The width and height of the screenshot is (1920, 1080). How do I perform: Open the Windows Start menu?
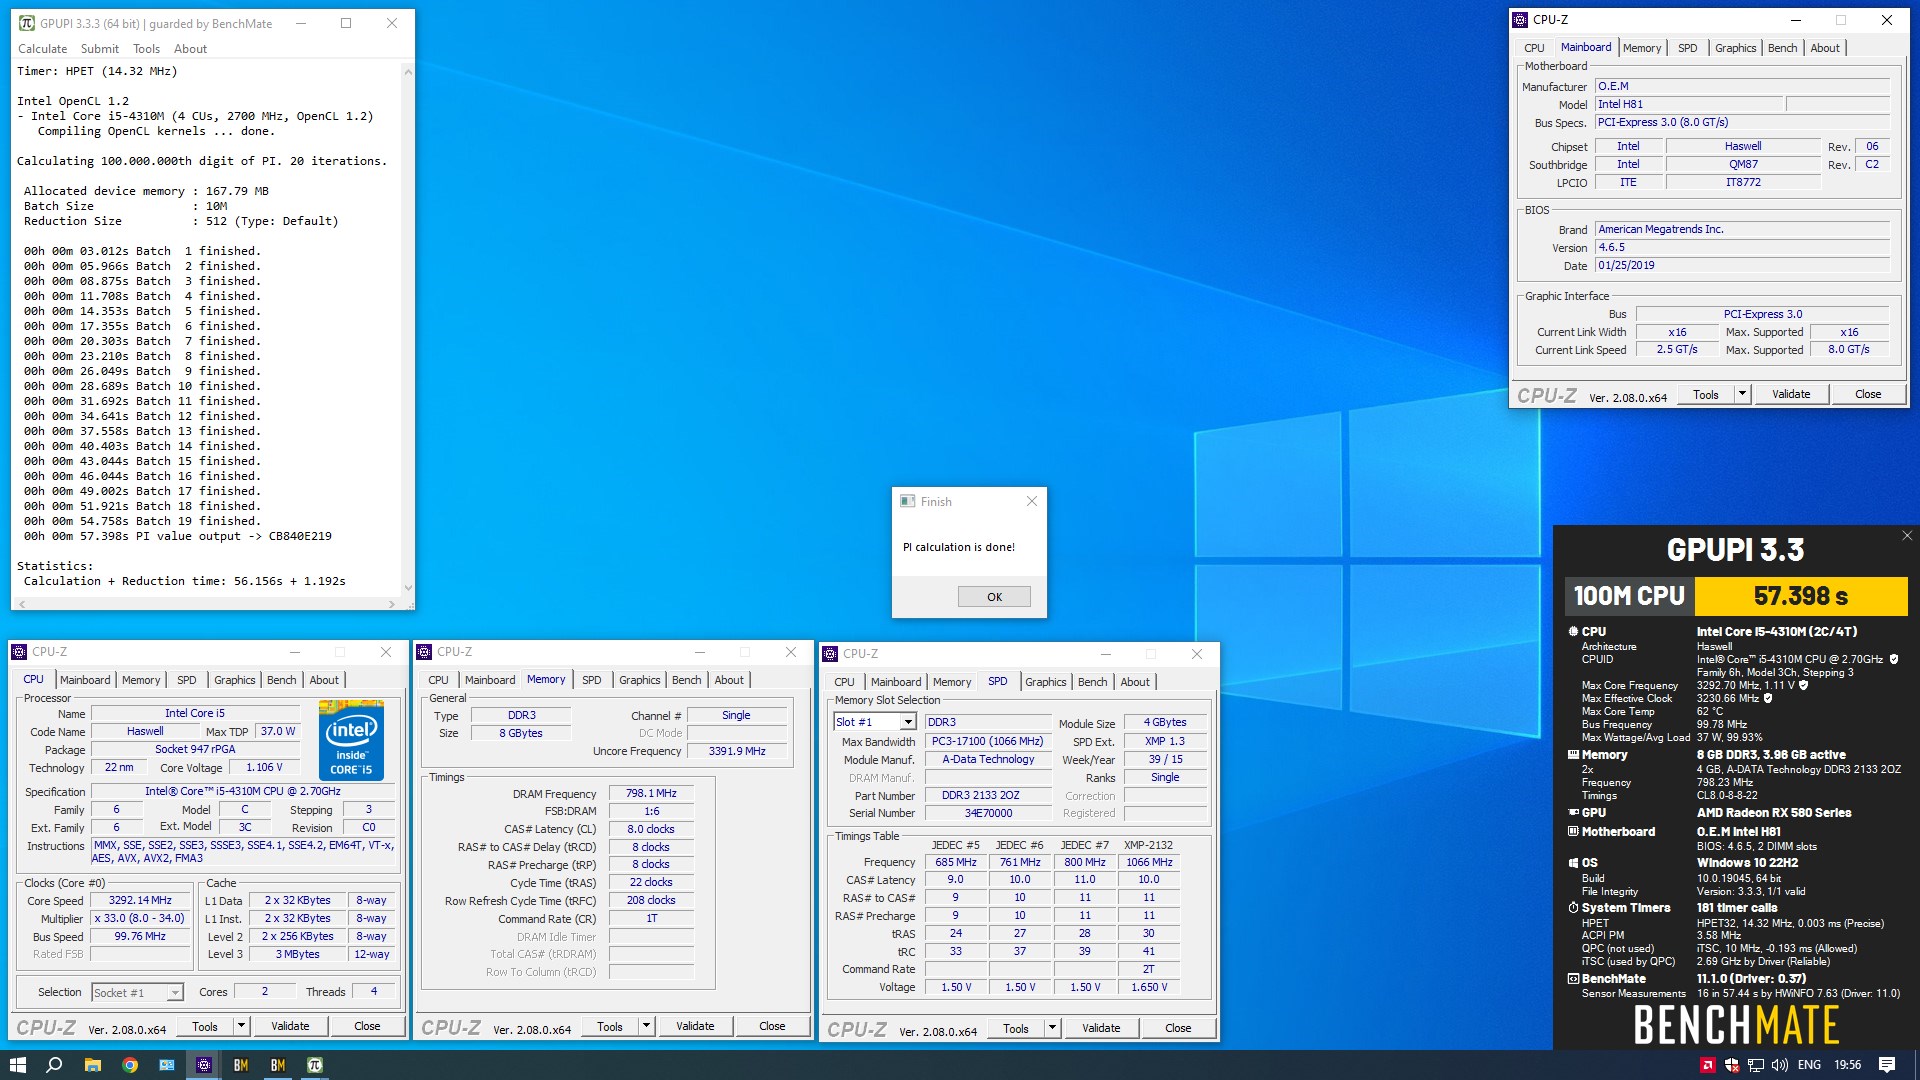tap(17, 1065)
